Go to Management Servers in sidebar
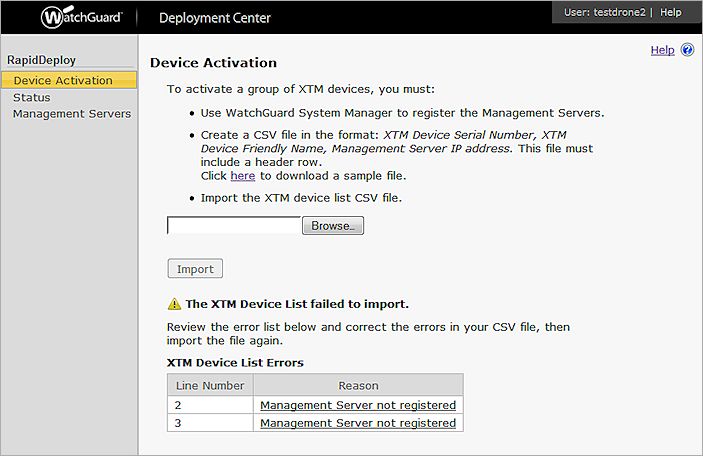This screenshot has height=456, width=703. tap(72, 114)
